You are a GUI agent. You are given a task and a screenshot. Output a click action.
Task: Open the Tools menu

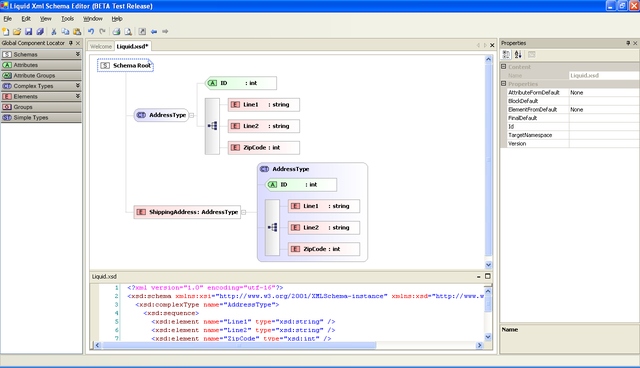(x=67, y=19)
